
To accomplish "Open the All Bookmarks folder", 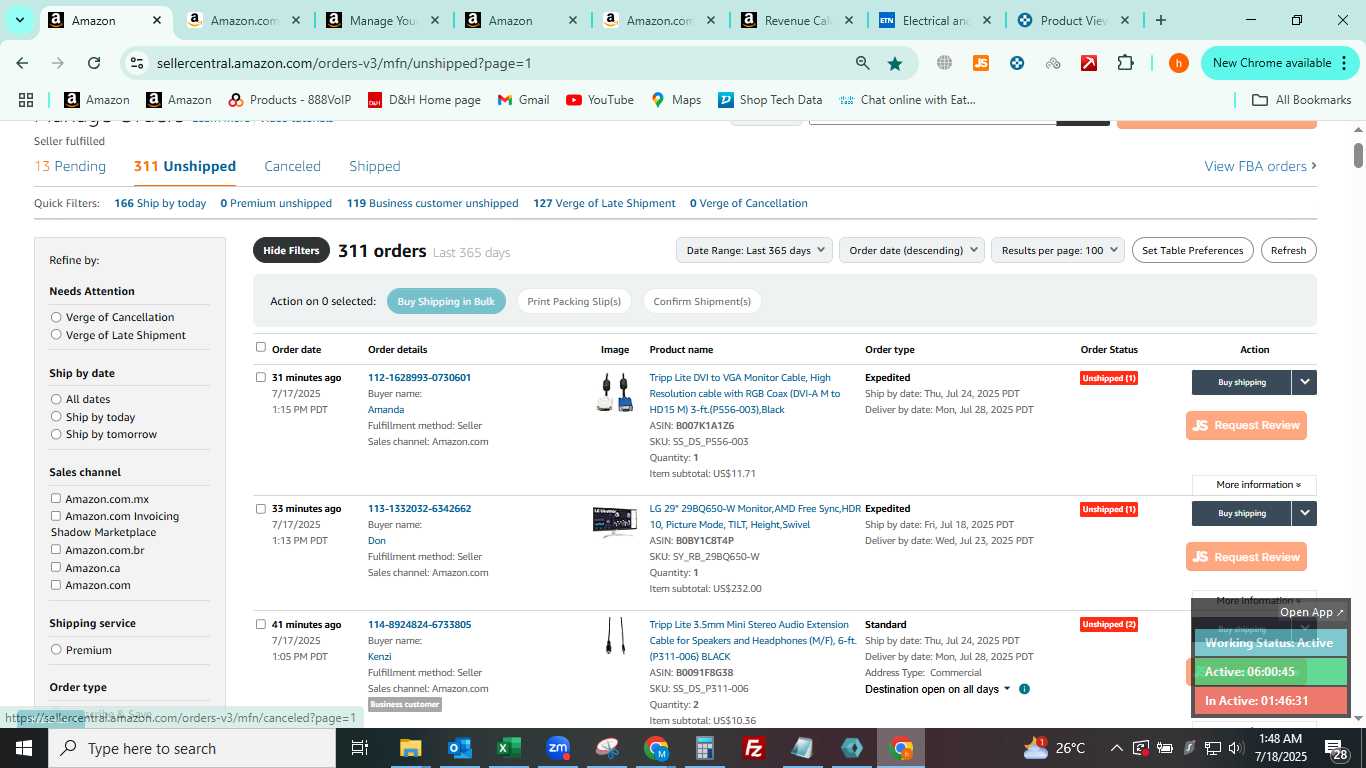I will [x=1302, y=100].
